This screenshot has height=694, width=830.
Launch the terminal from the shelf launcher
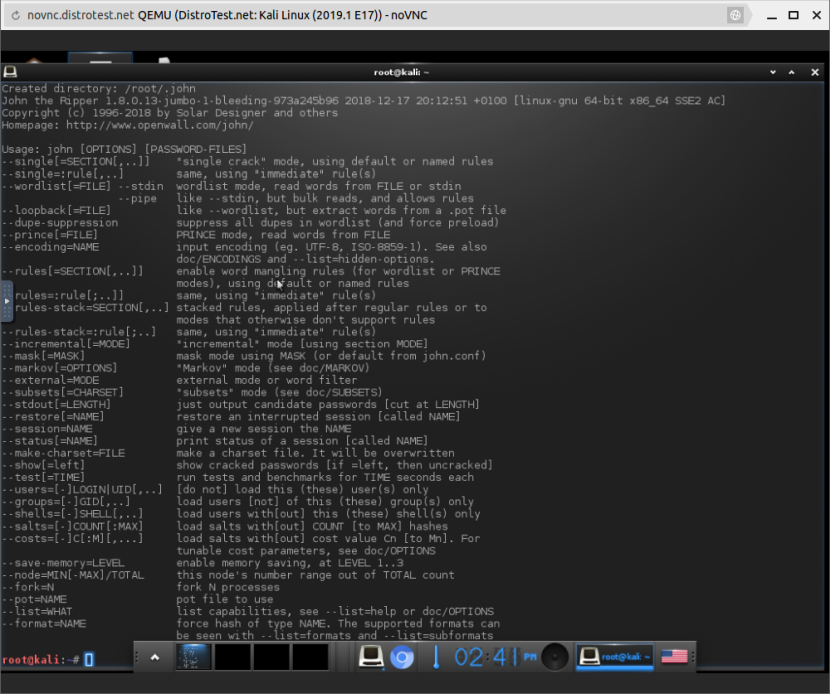[x=371, y=657]
